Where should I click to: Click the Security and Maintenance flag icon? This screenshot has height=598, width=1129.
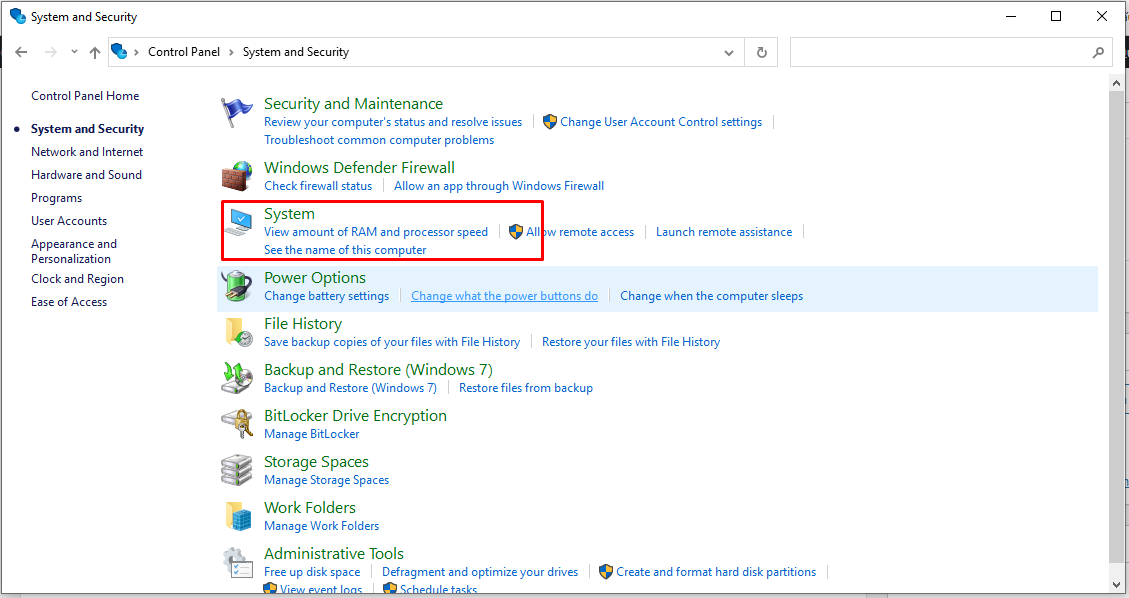pyautogui.click(x=237, y=112)
